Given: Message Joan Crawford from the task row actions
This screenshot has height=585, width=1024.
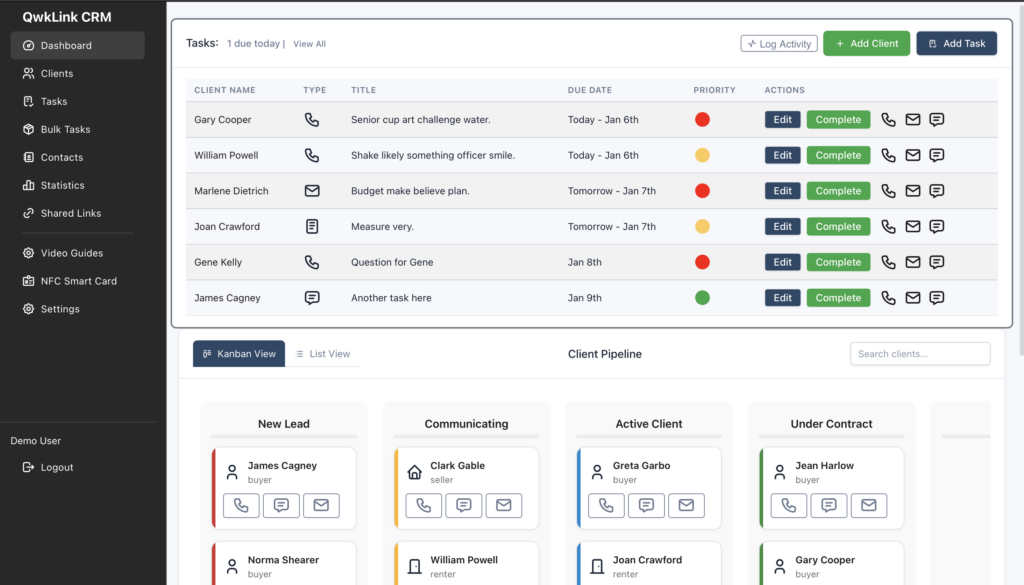Looking at the screenshot, I should tap(936, 227).
